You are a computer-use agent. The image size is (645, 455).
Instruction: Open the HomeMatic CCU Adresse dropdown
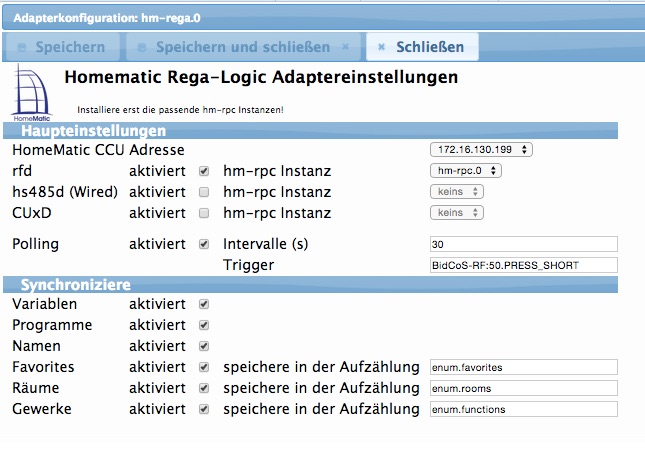tap(482, 150)
